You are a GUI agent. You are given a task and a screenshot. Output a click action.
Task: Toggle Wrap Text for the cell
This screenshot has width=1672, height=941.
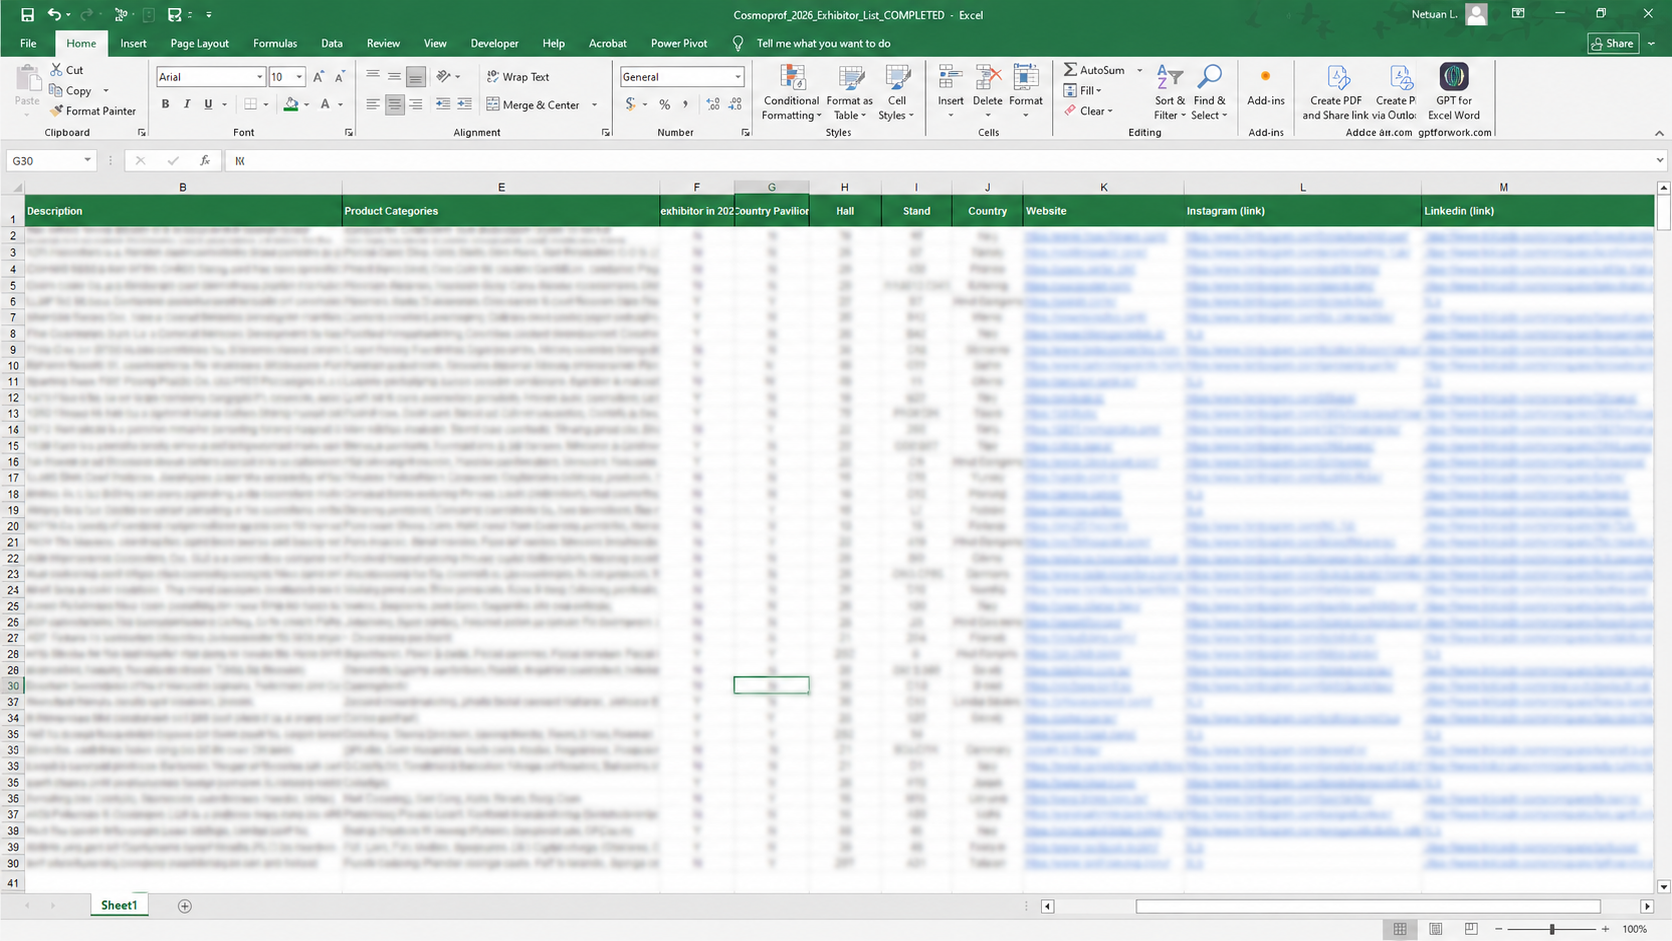click(518, 77)
